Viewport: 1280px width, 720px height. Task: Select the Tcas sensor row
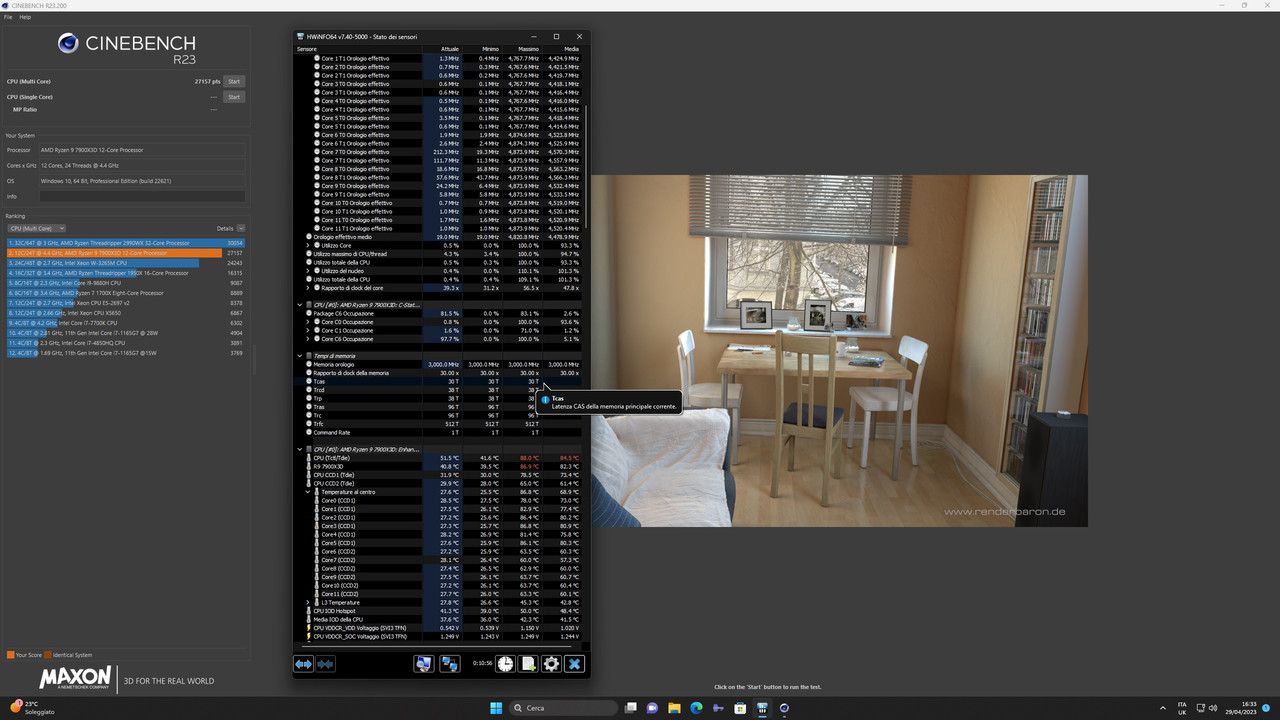[x=437, y=381]
